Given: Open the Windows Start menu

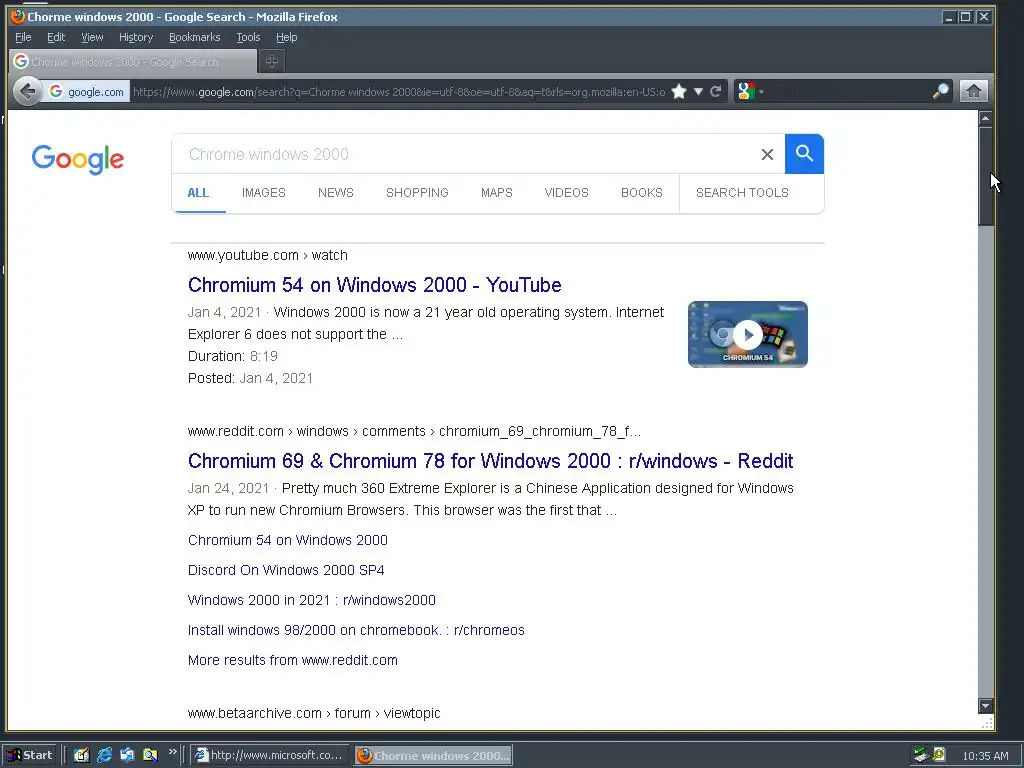Looking at the screenshot, I should click(29, 755).
